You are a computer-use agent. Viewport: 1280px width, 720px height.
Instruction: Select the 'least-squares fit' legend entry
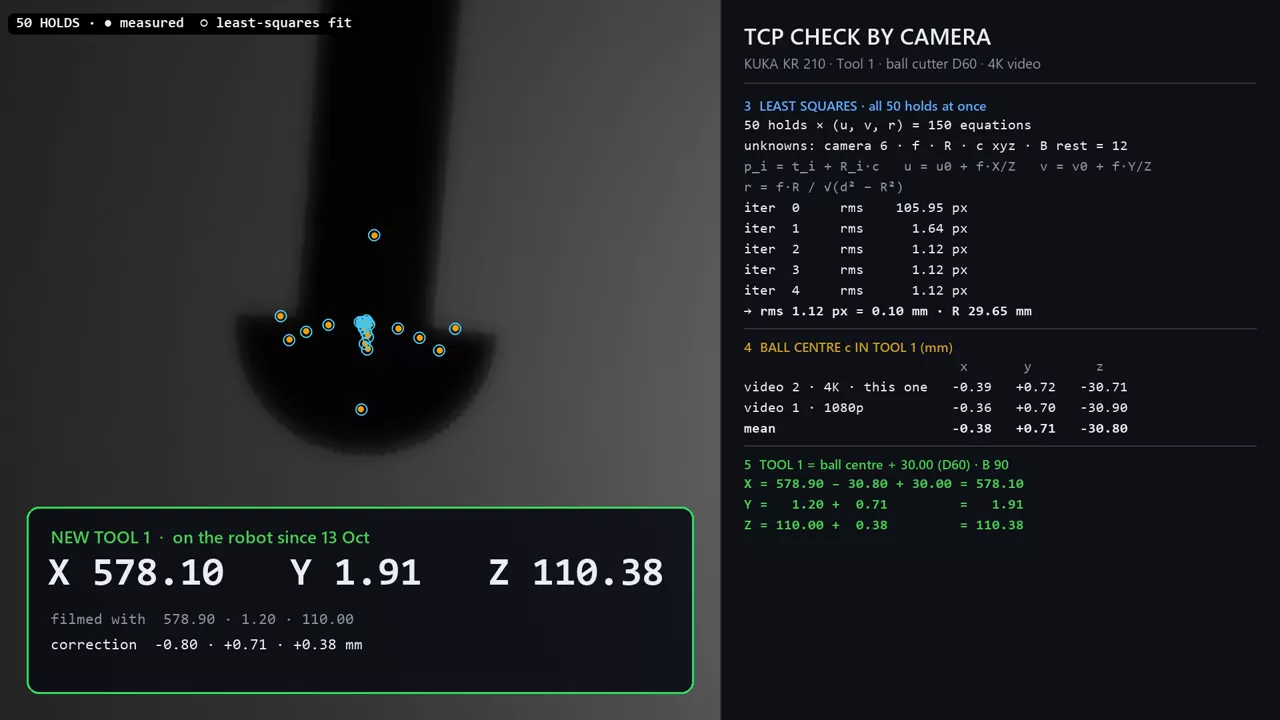coord(276,22)
